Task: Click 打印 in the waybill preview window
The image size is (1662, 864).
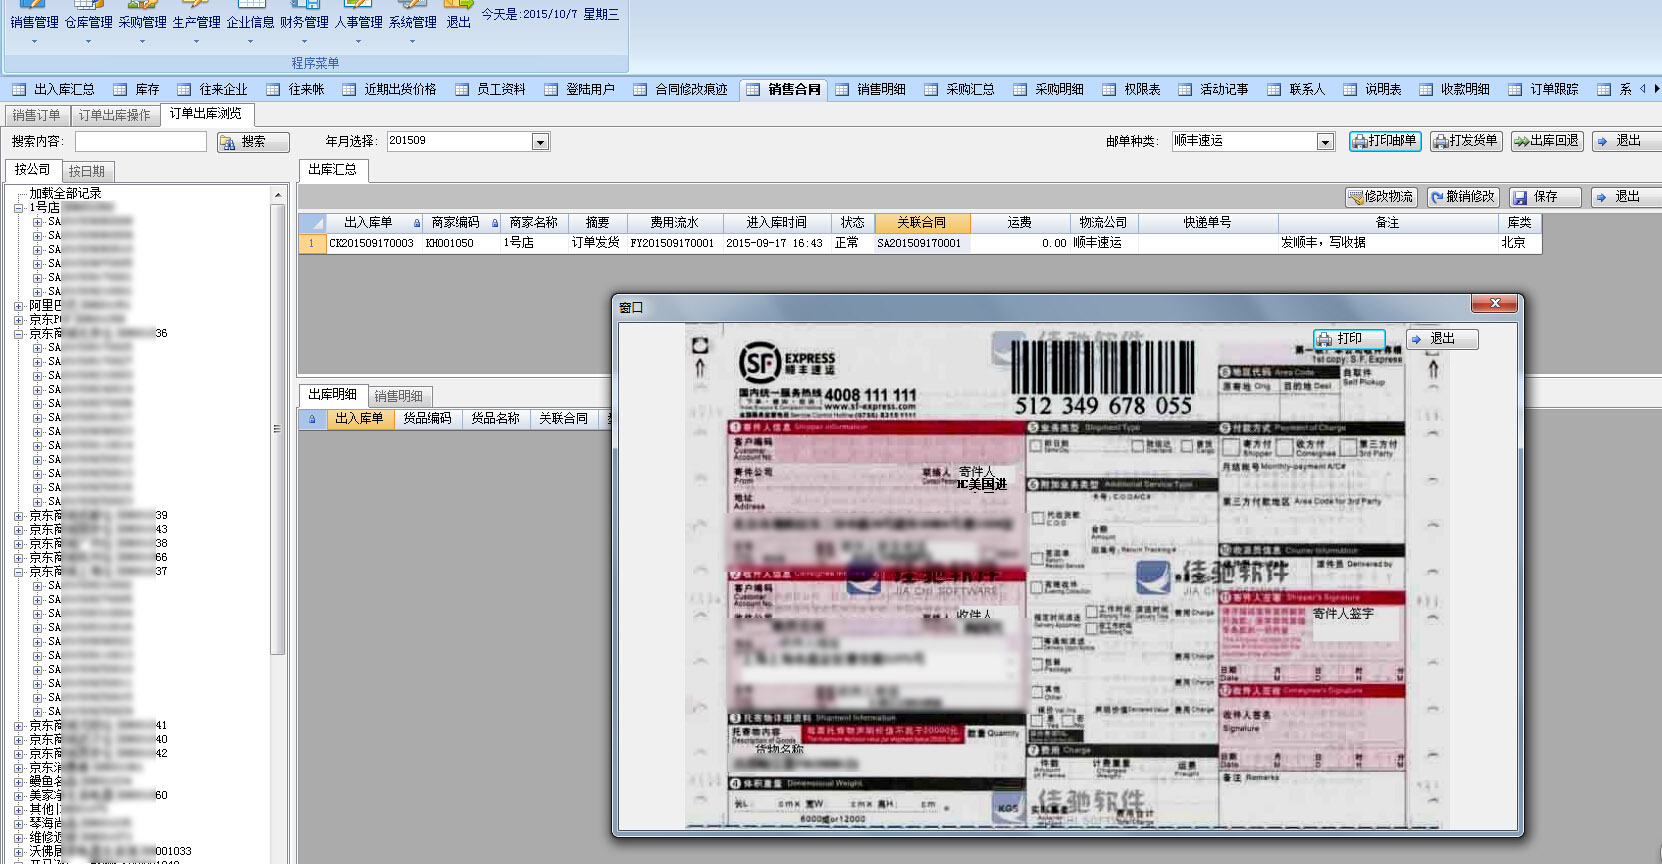Action: pos(1349,339)
